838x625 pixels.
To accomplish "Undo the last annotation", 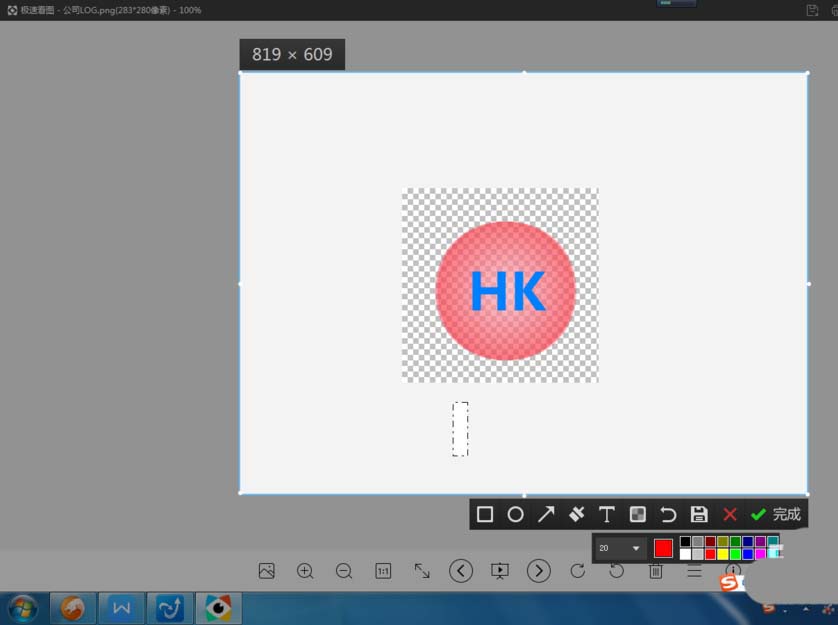I will pos(668,514).
